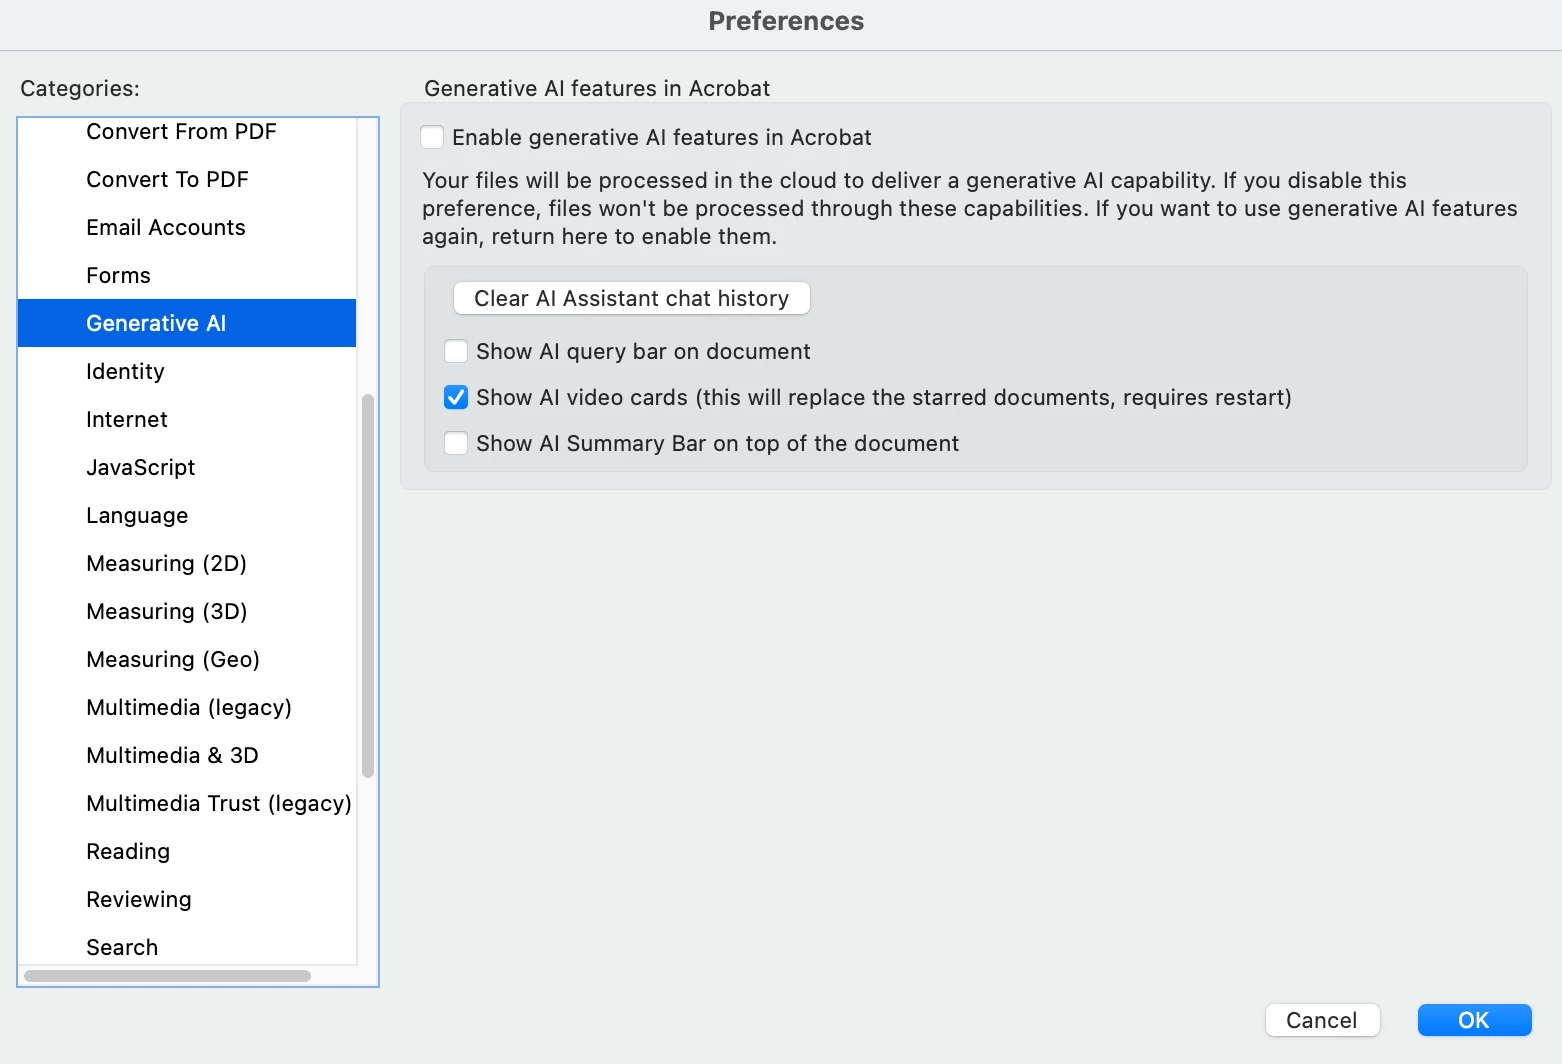Click the categories list vertical scrollbar
The image size is (1562, 1064).
tap(368, 586)
